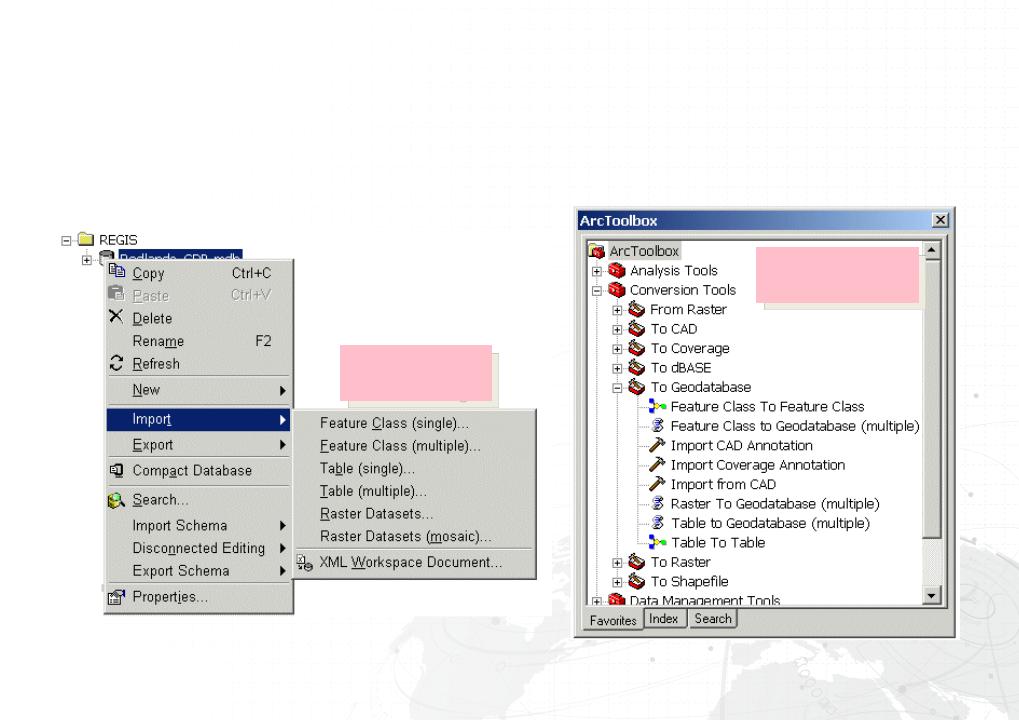Screen dimensions: 1019x720
Task: Expand the To Raster toolset
Action: point(617,563)
